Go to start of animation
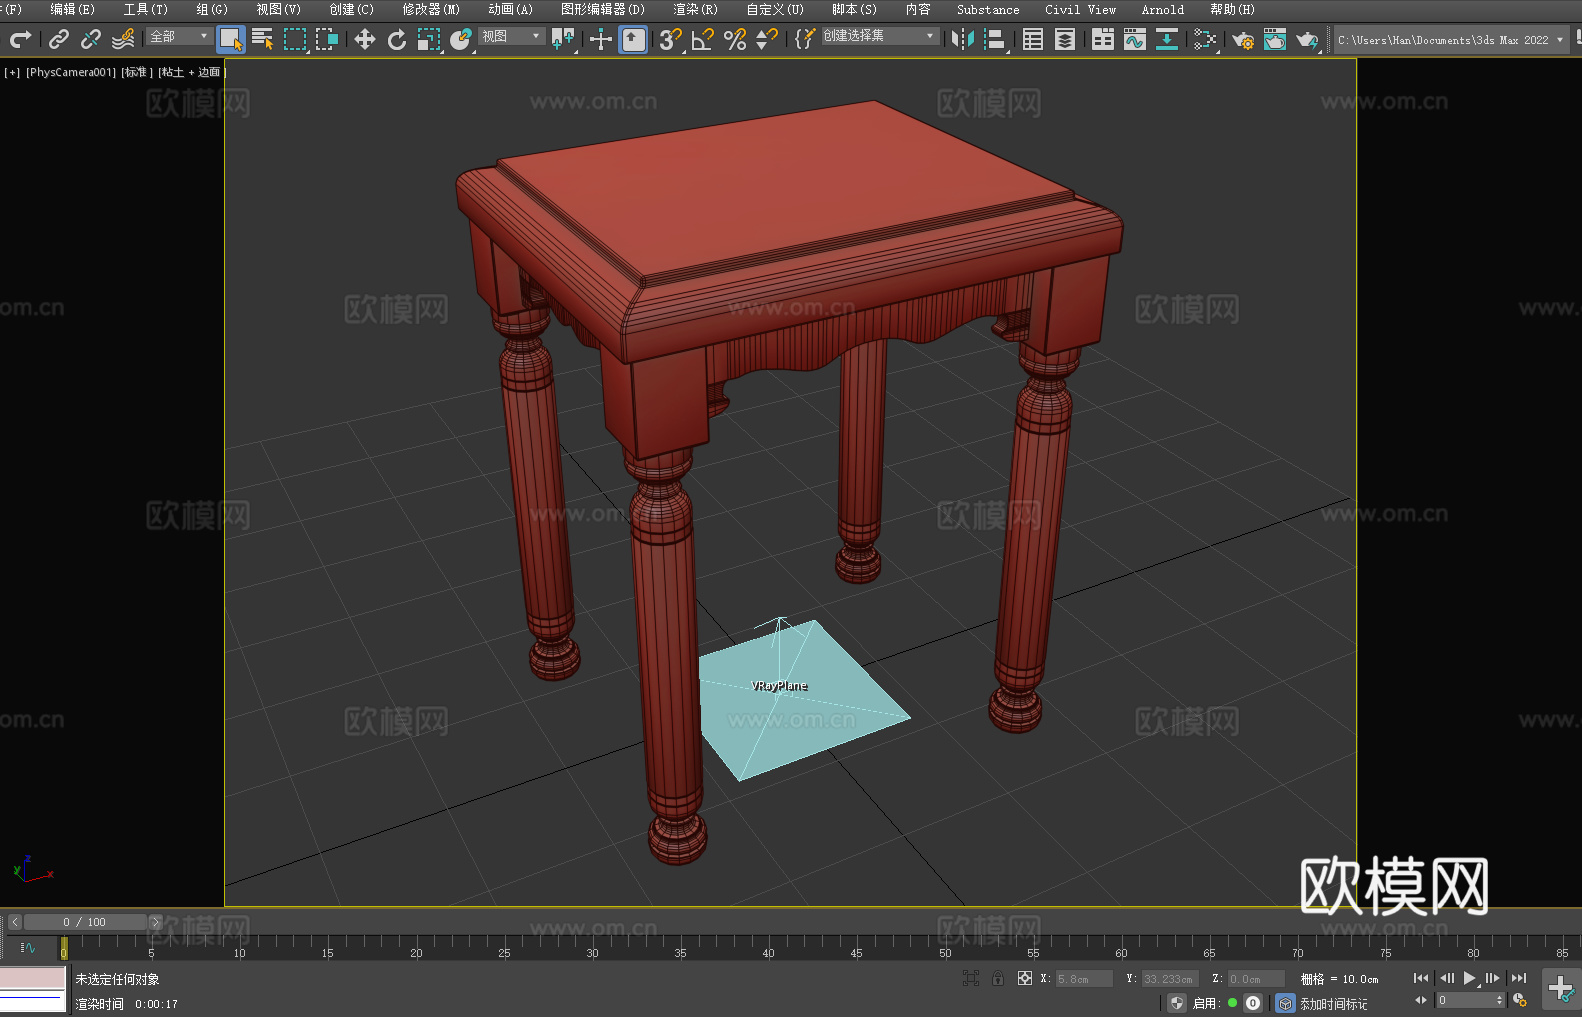The height and width of the screenshot is (1017, 1582). [1420, 978]
